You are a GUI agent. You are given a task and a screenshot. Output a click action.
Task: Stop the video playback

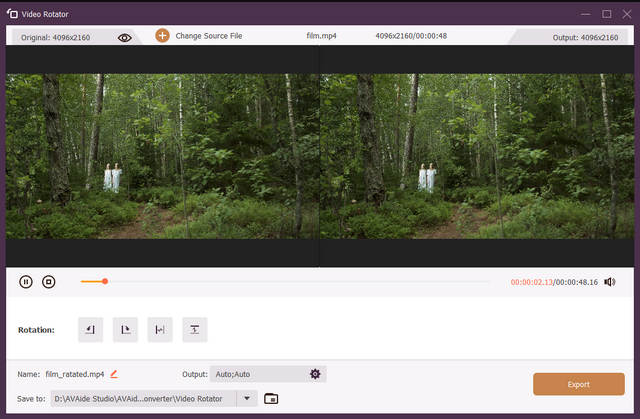48,282
